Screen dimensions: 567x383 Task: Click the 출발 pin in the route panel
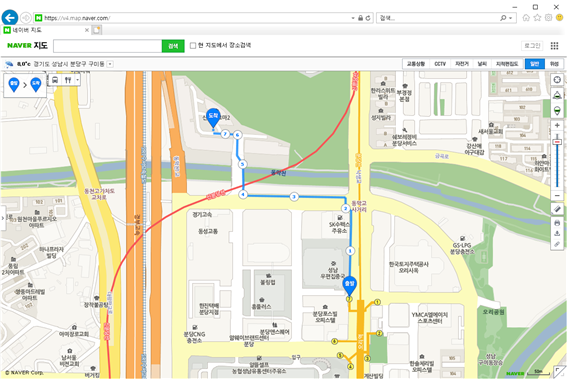14,85
